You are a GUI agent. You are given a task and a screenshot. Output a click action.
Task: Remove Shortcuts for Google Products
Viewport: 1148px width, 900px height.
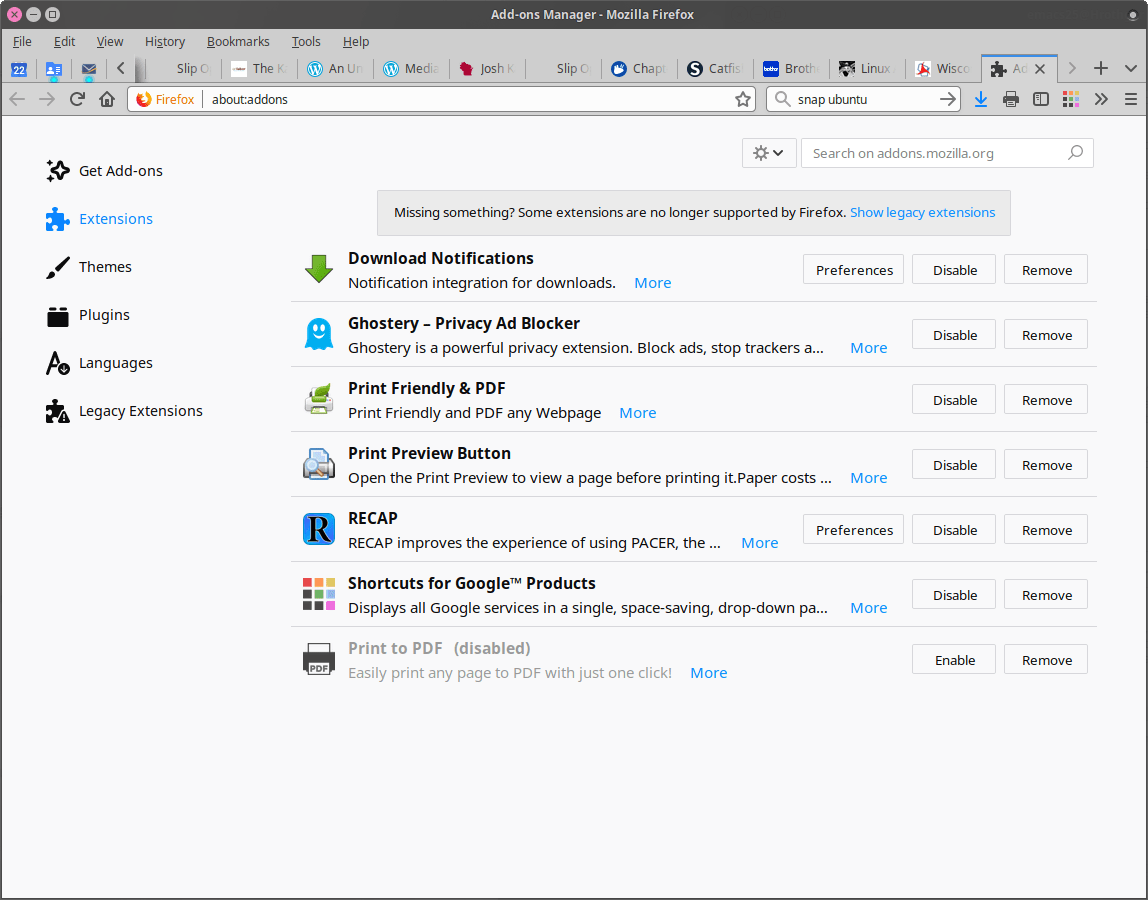(1046, 594)
